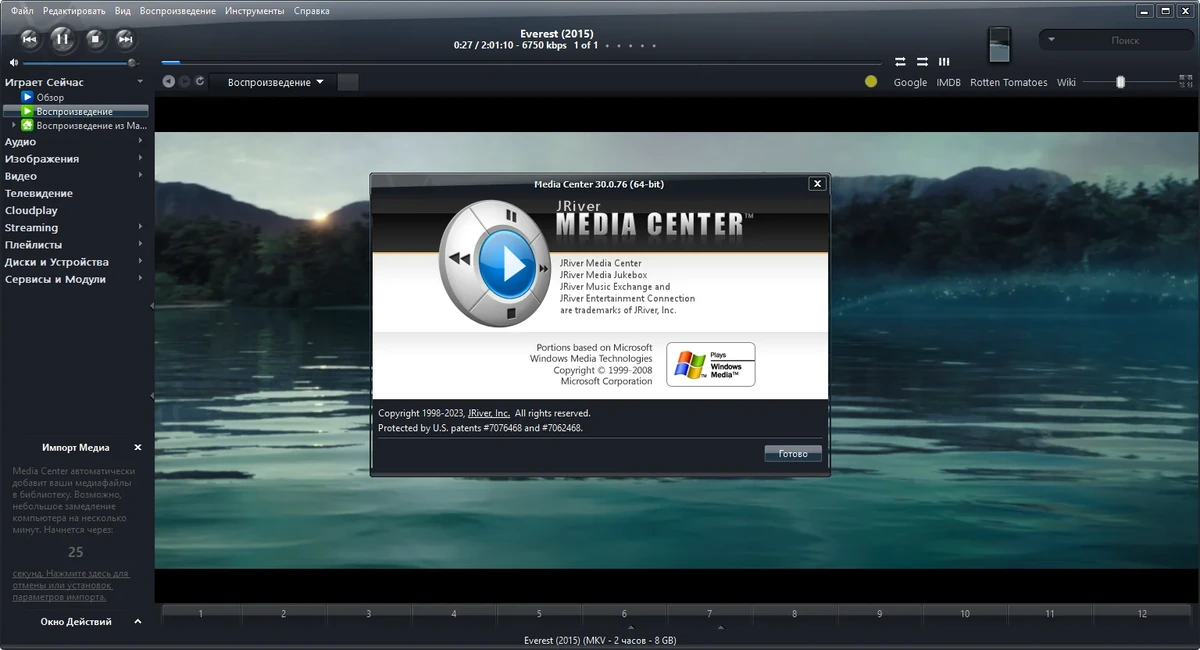Image resolution: width=1200 pixels, height=650 pixels.
Task: Click the Everest (2015) title in the top display
Action: (557, 34)
